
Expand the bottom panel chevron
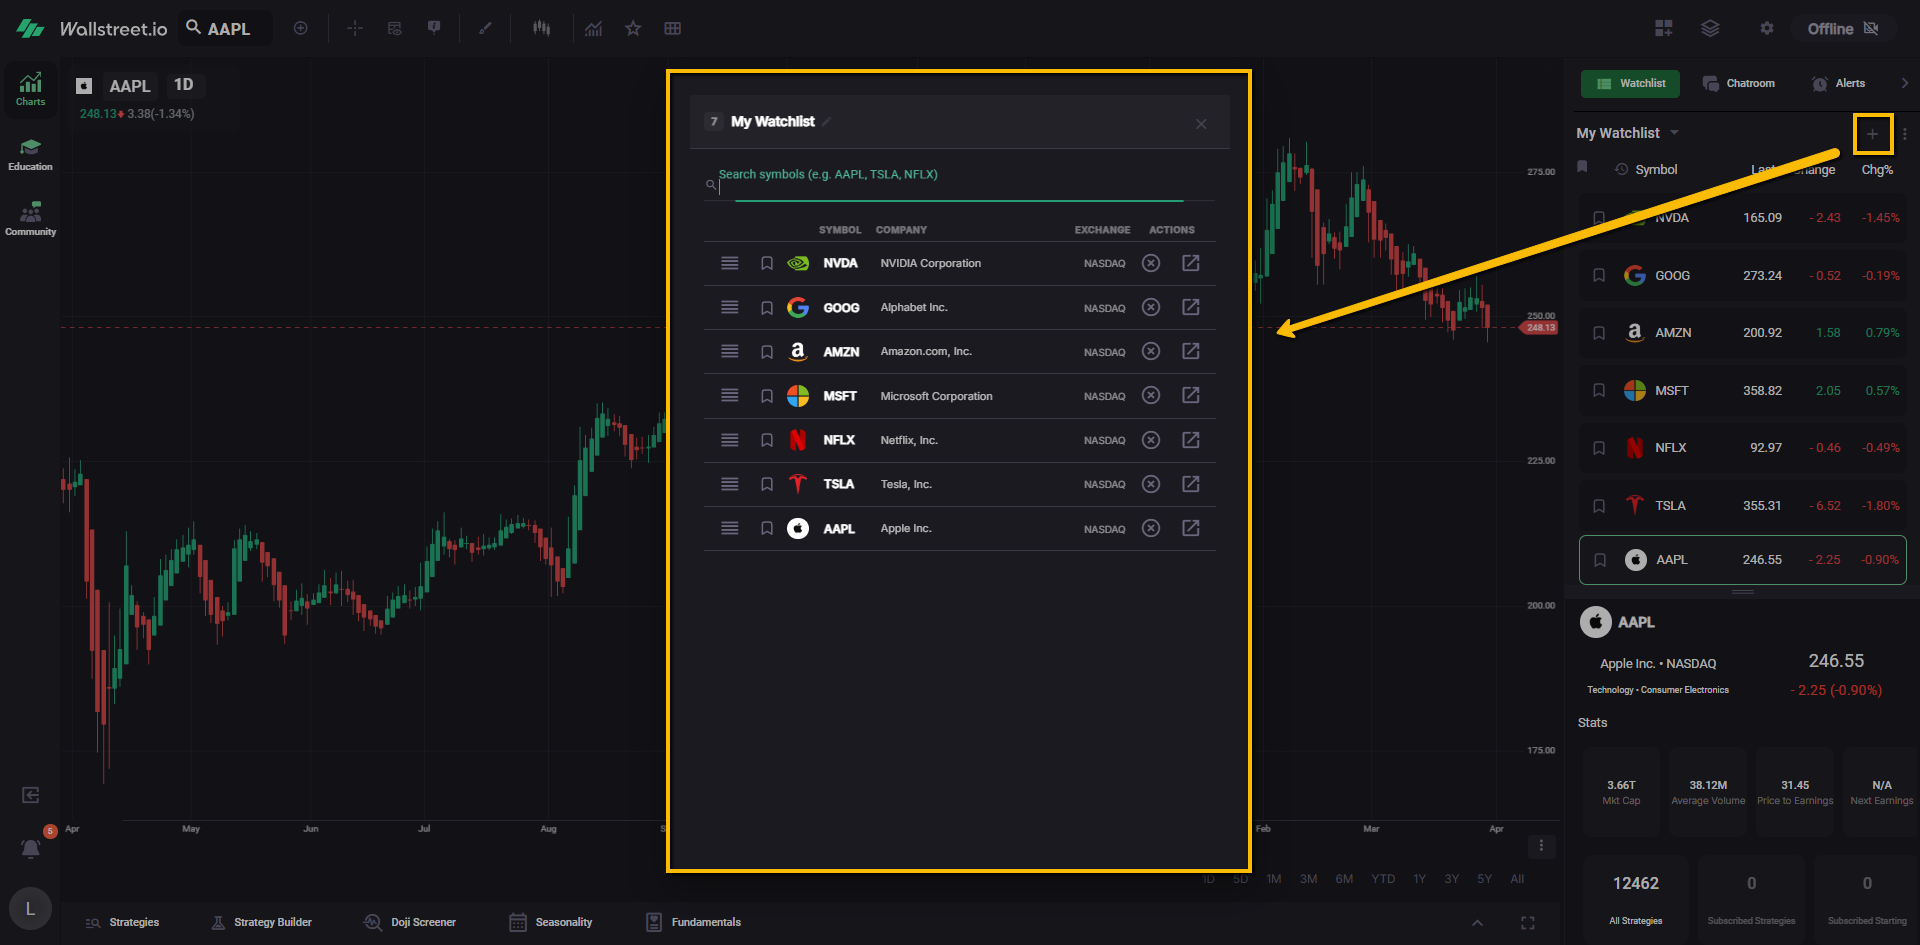(x=1477, y=923)
